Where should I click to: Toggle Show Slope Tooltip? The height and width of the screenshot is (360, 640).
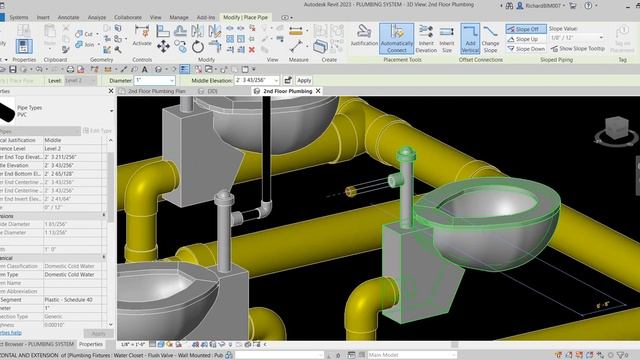[578, 49]
